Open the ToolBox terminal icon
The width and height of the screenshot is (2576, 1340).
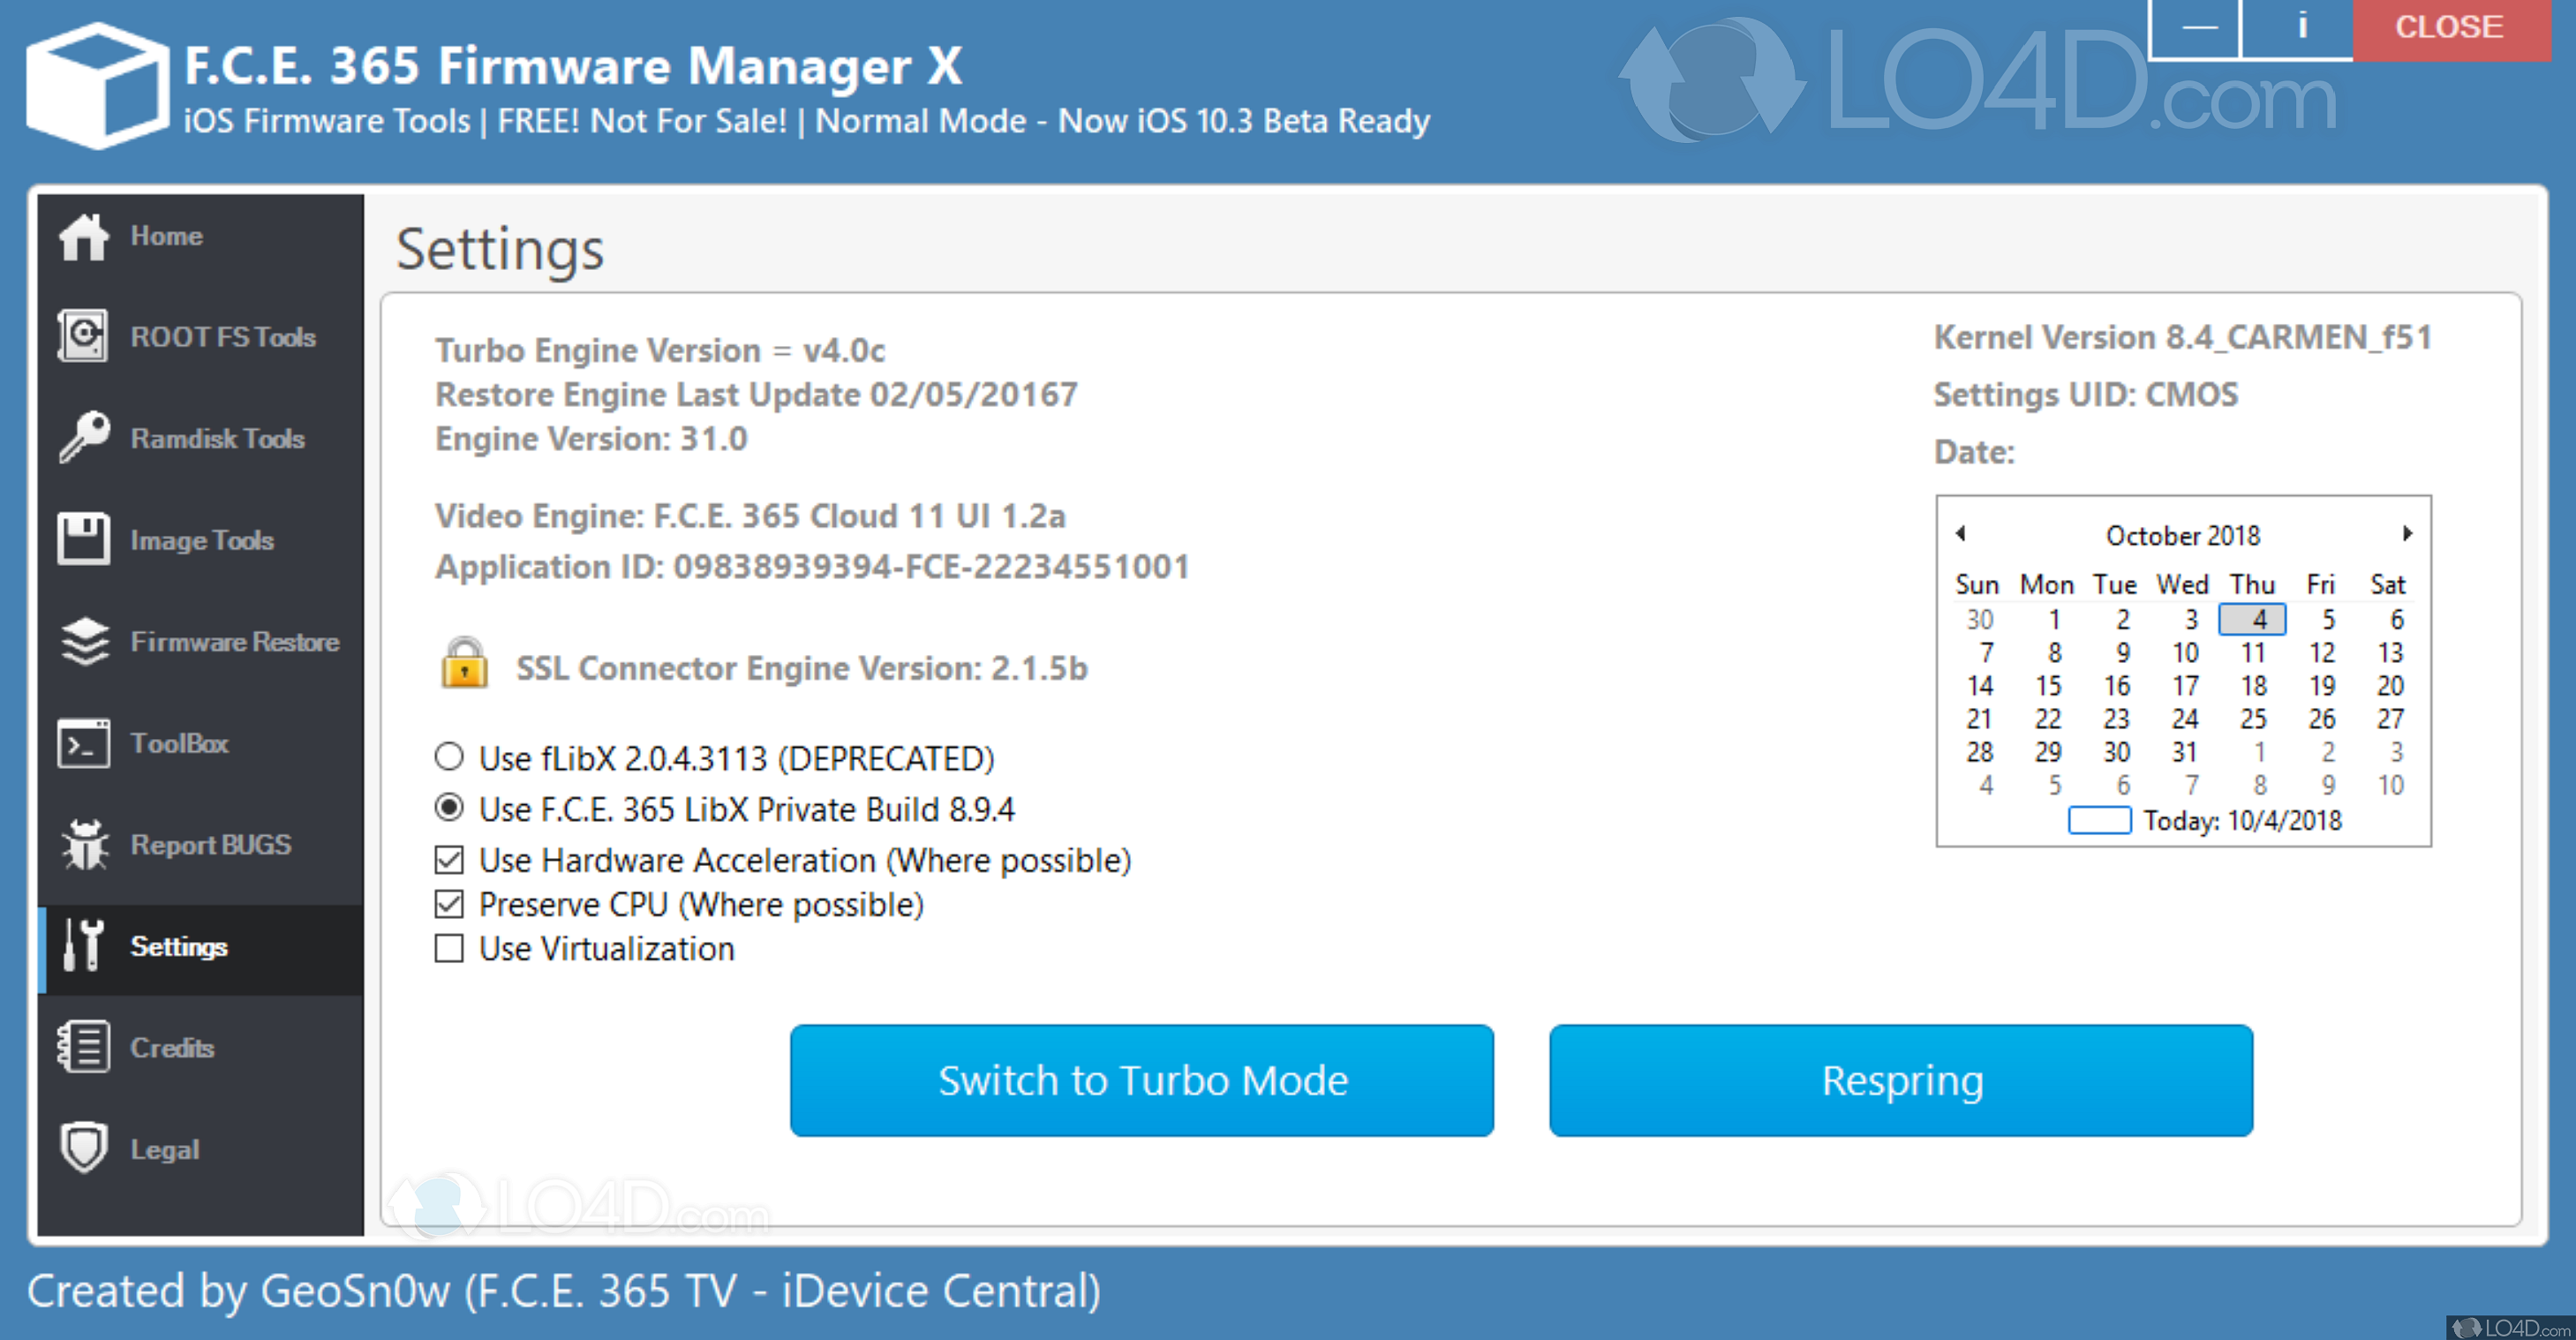[83, 743]
